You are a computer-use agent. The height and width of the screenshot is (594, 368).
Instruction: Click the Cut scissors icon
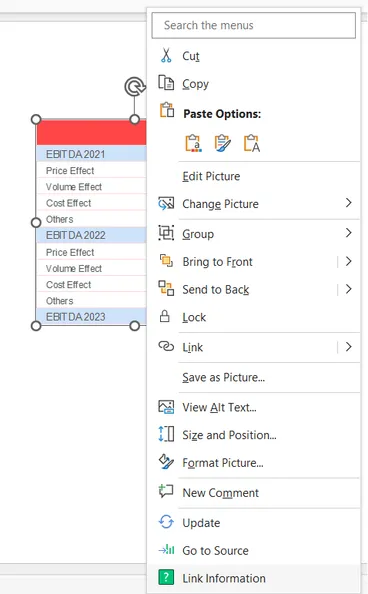coord(166,55)
